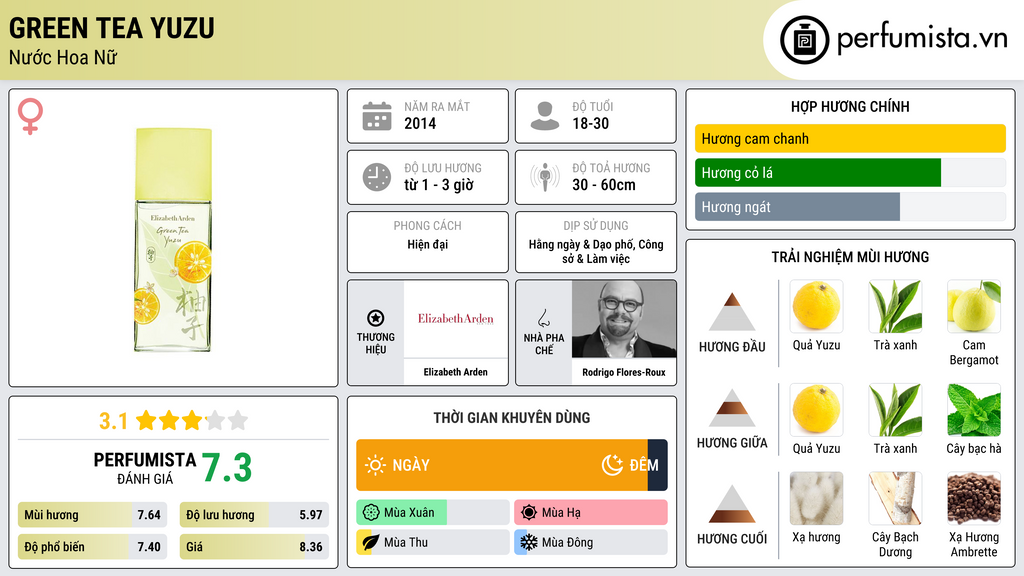Click the 3.1 rating number
This screenshot has width=1024, height=576.
pos(113,421)
